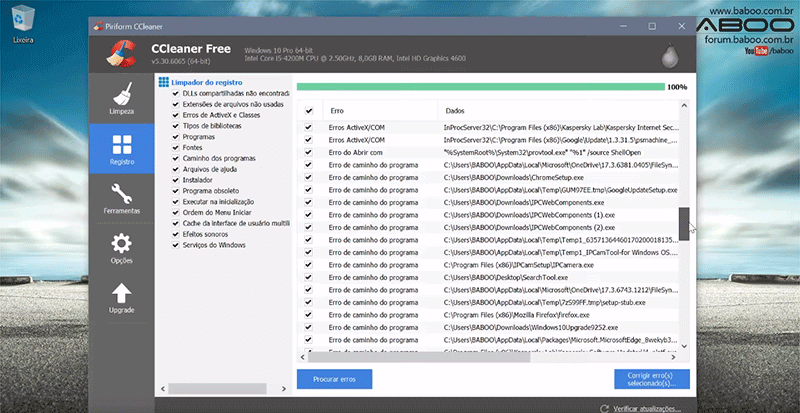
Task: Uncheck the firefox.exe result row
Action: (308, 315)
